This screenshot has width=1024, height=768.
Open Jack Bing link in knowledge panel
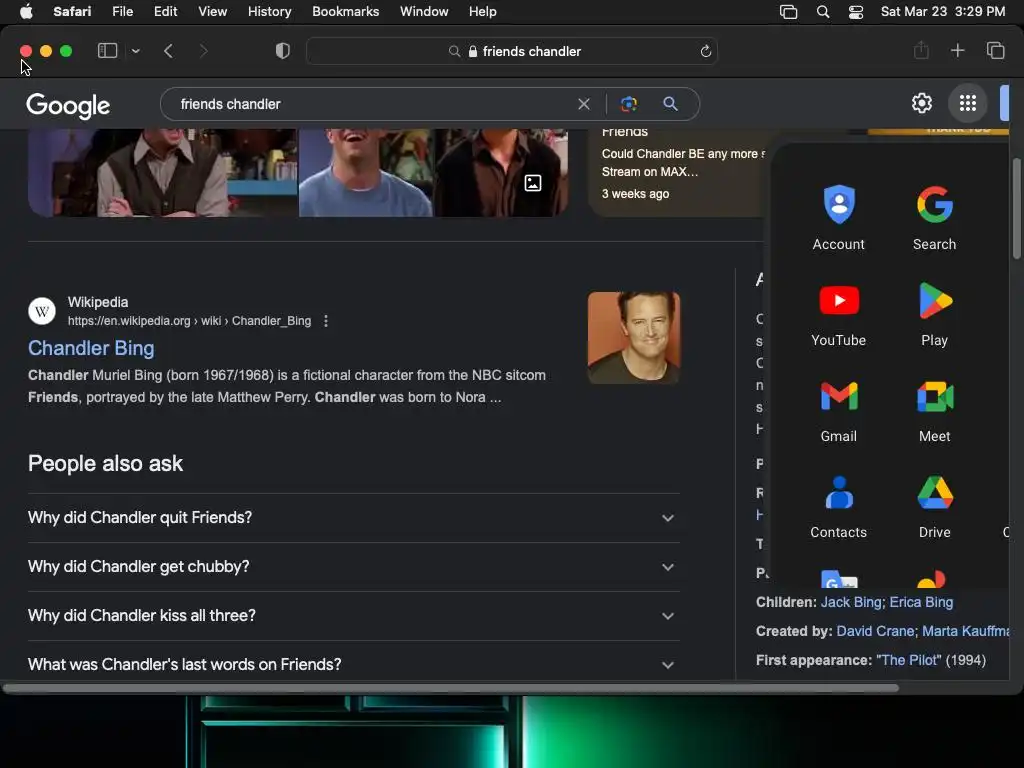tap(851, 602)
